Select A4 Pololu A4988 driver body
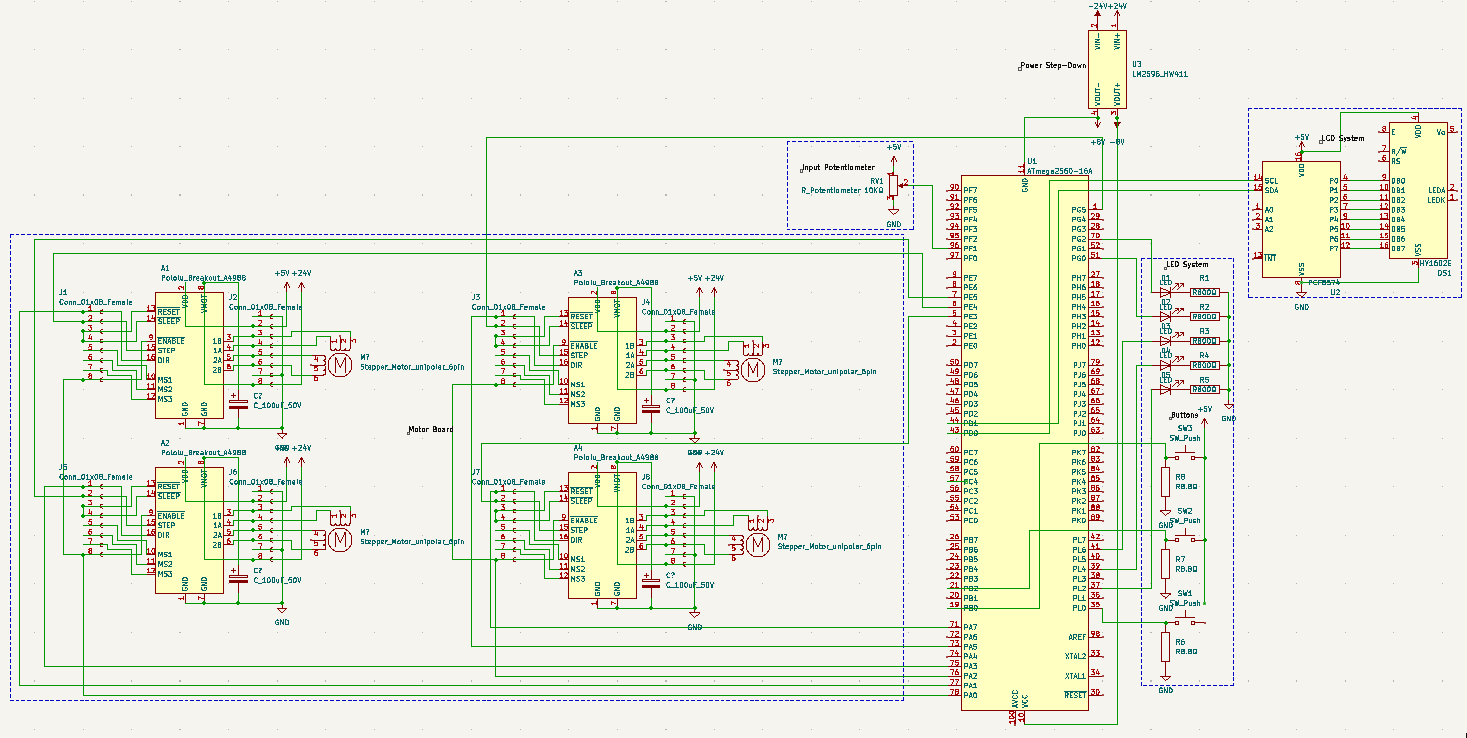Screen dimensions: 1467x738 pyautogui.click(x=602, y=535)
